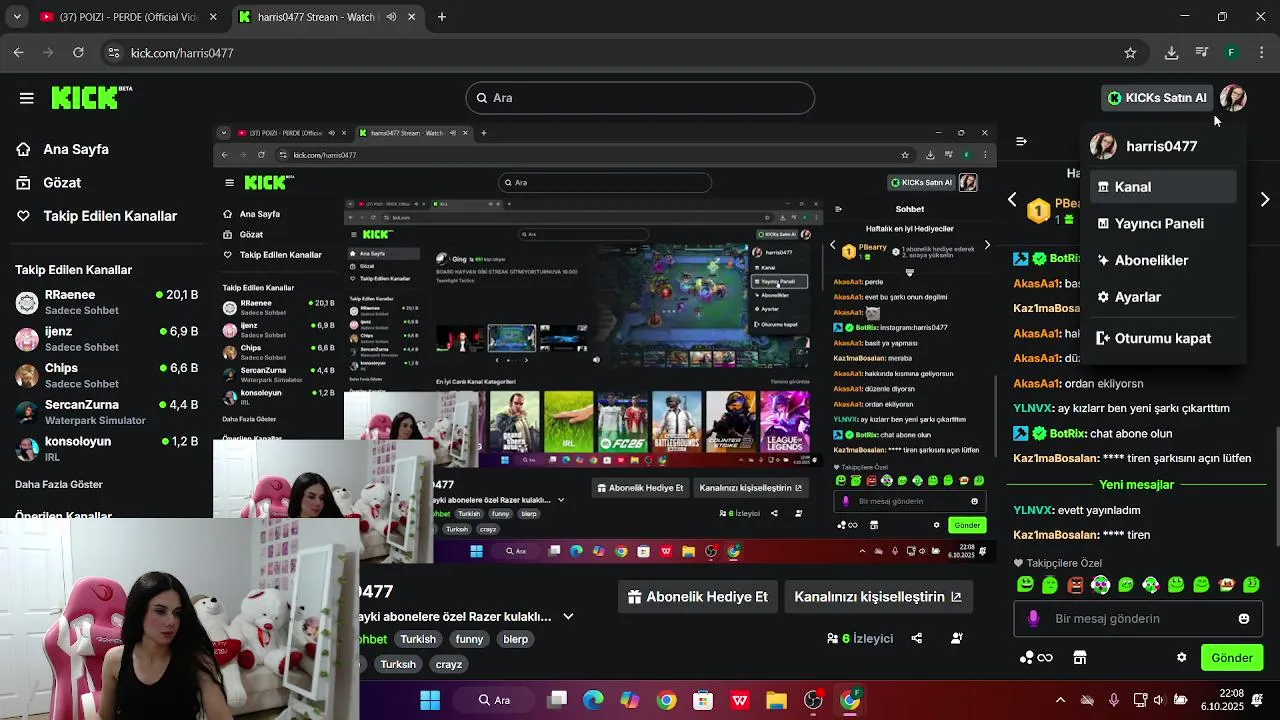Focus the Ara search box on Kick
The width and height of the screenshot is (1280, 720).
point(640,98)
